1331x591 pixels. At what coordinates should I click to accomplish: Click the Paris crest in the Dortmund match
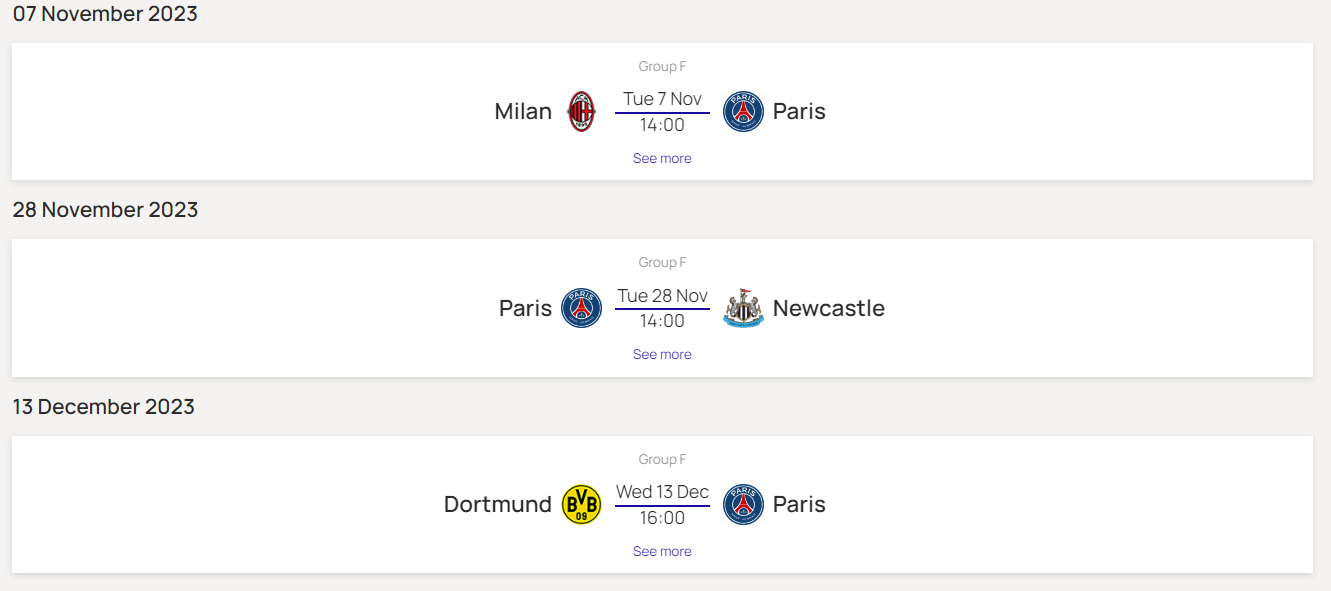pos(743,505)
